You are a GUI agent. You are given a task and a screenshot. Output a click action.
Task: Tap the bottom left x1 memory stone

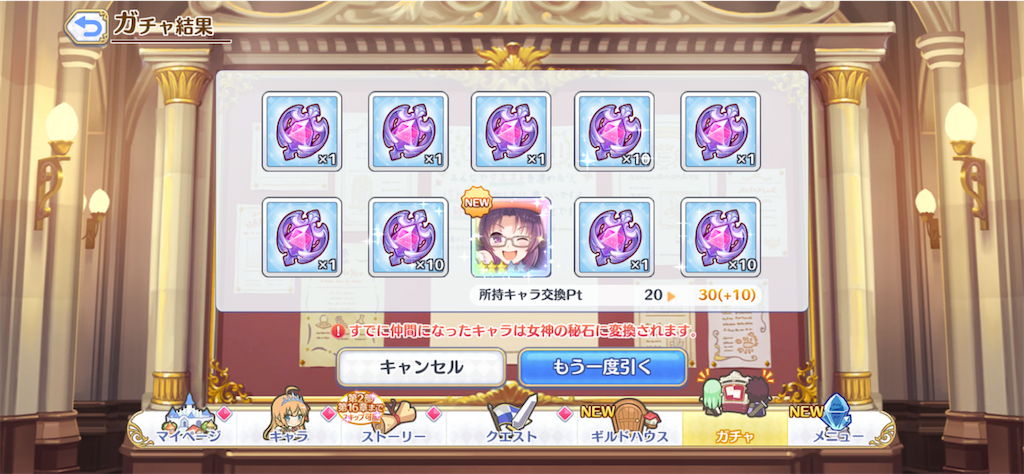(302, 238)
